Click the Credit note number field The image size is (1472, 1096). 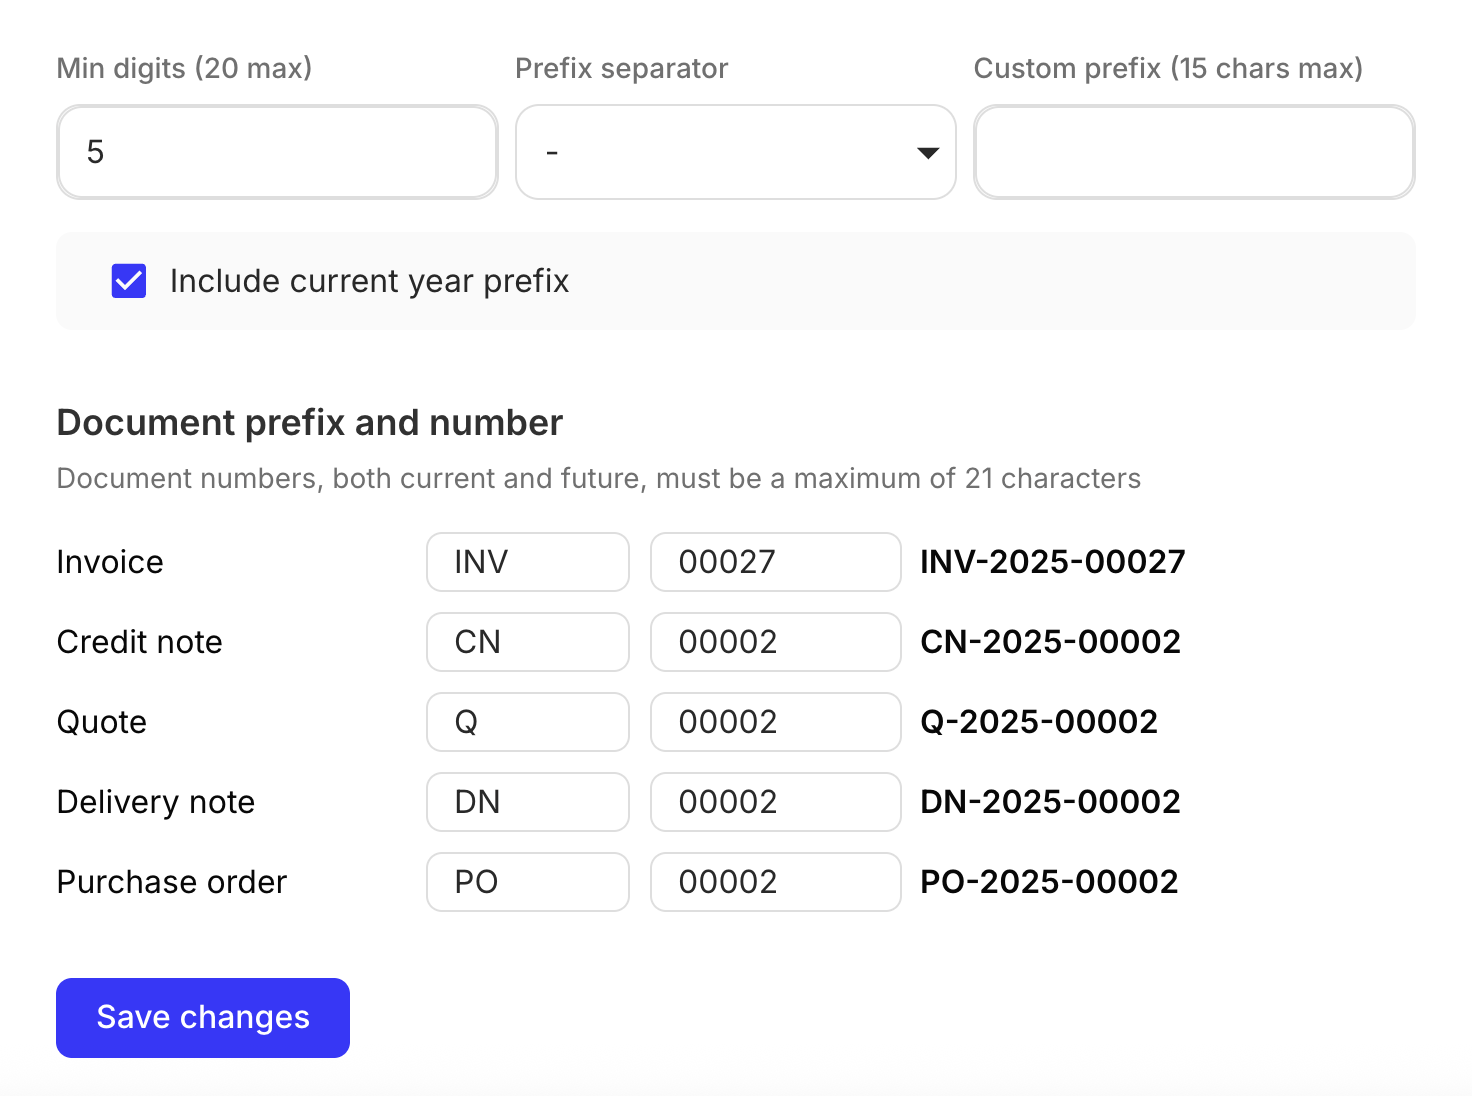tap(775, 642)
